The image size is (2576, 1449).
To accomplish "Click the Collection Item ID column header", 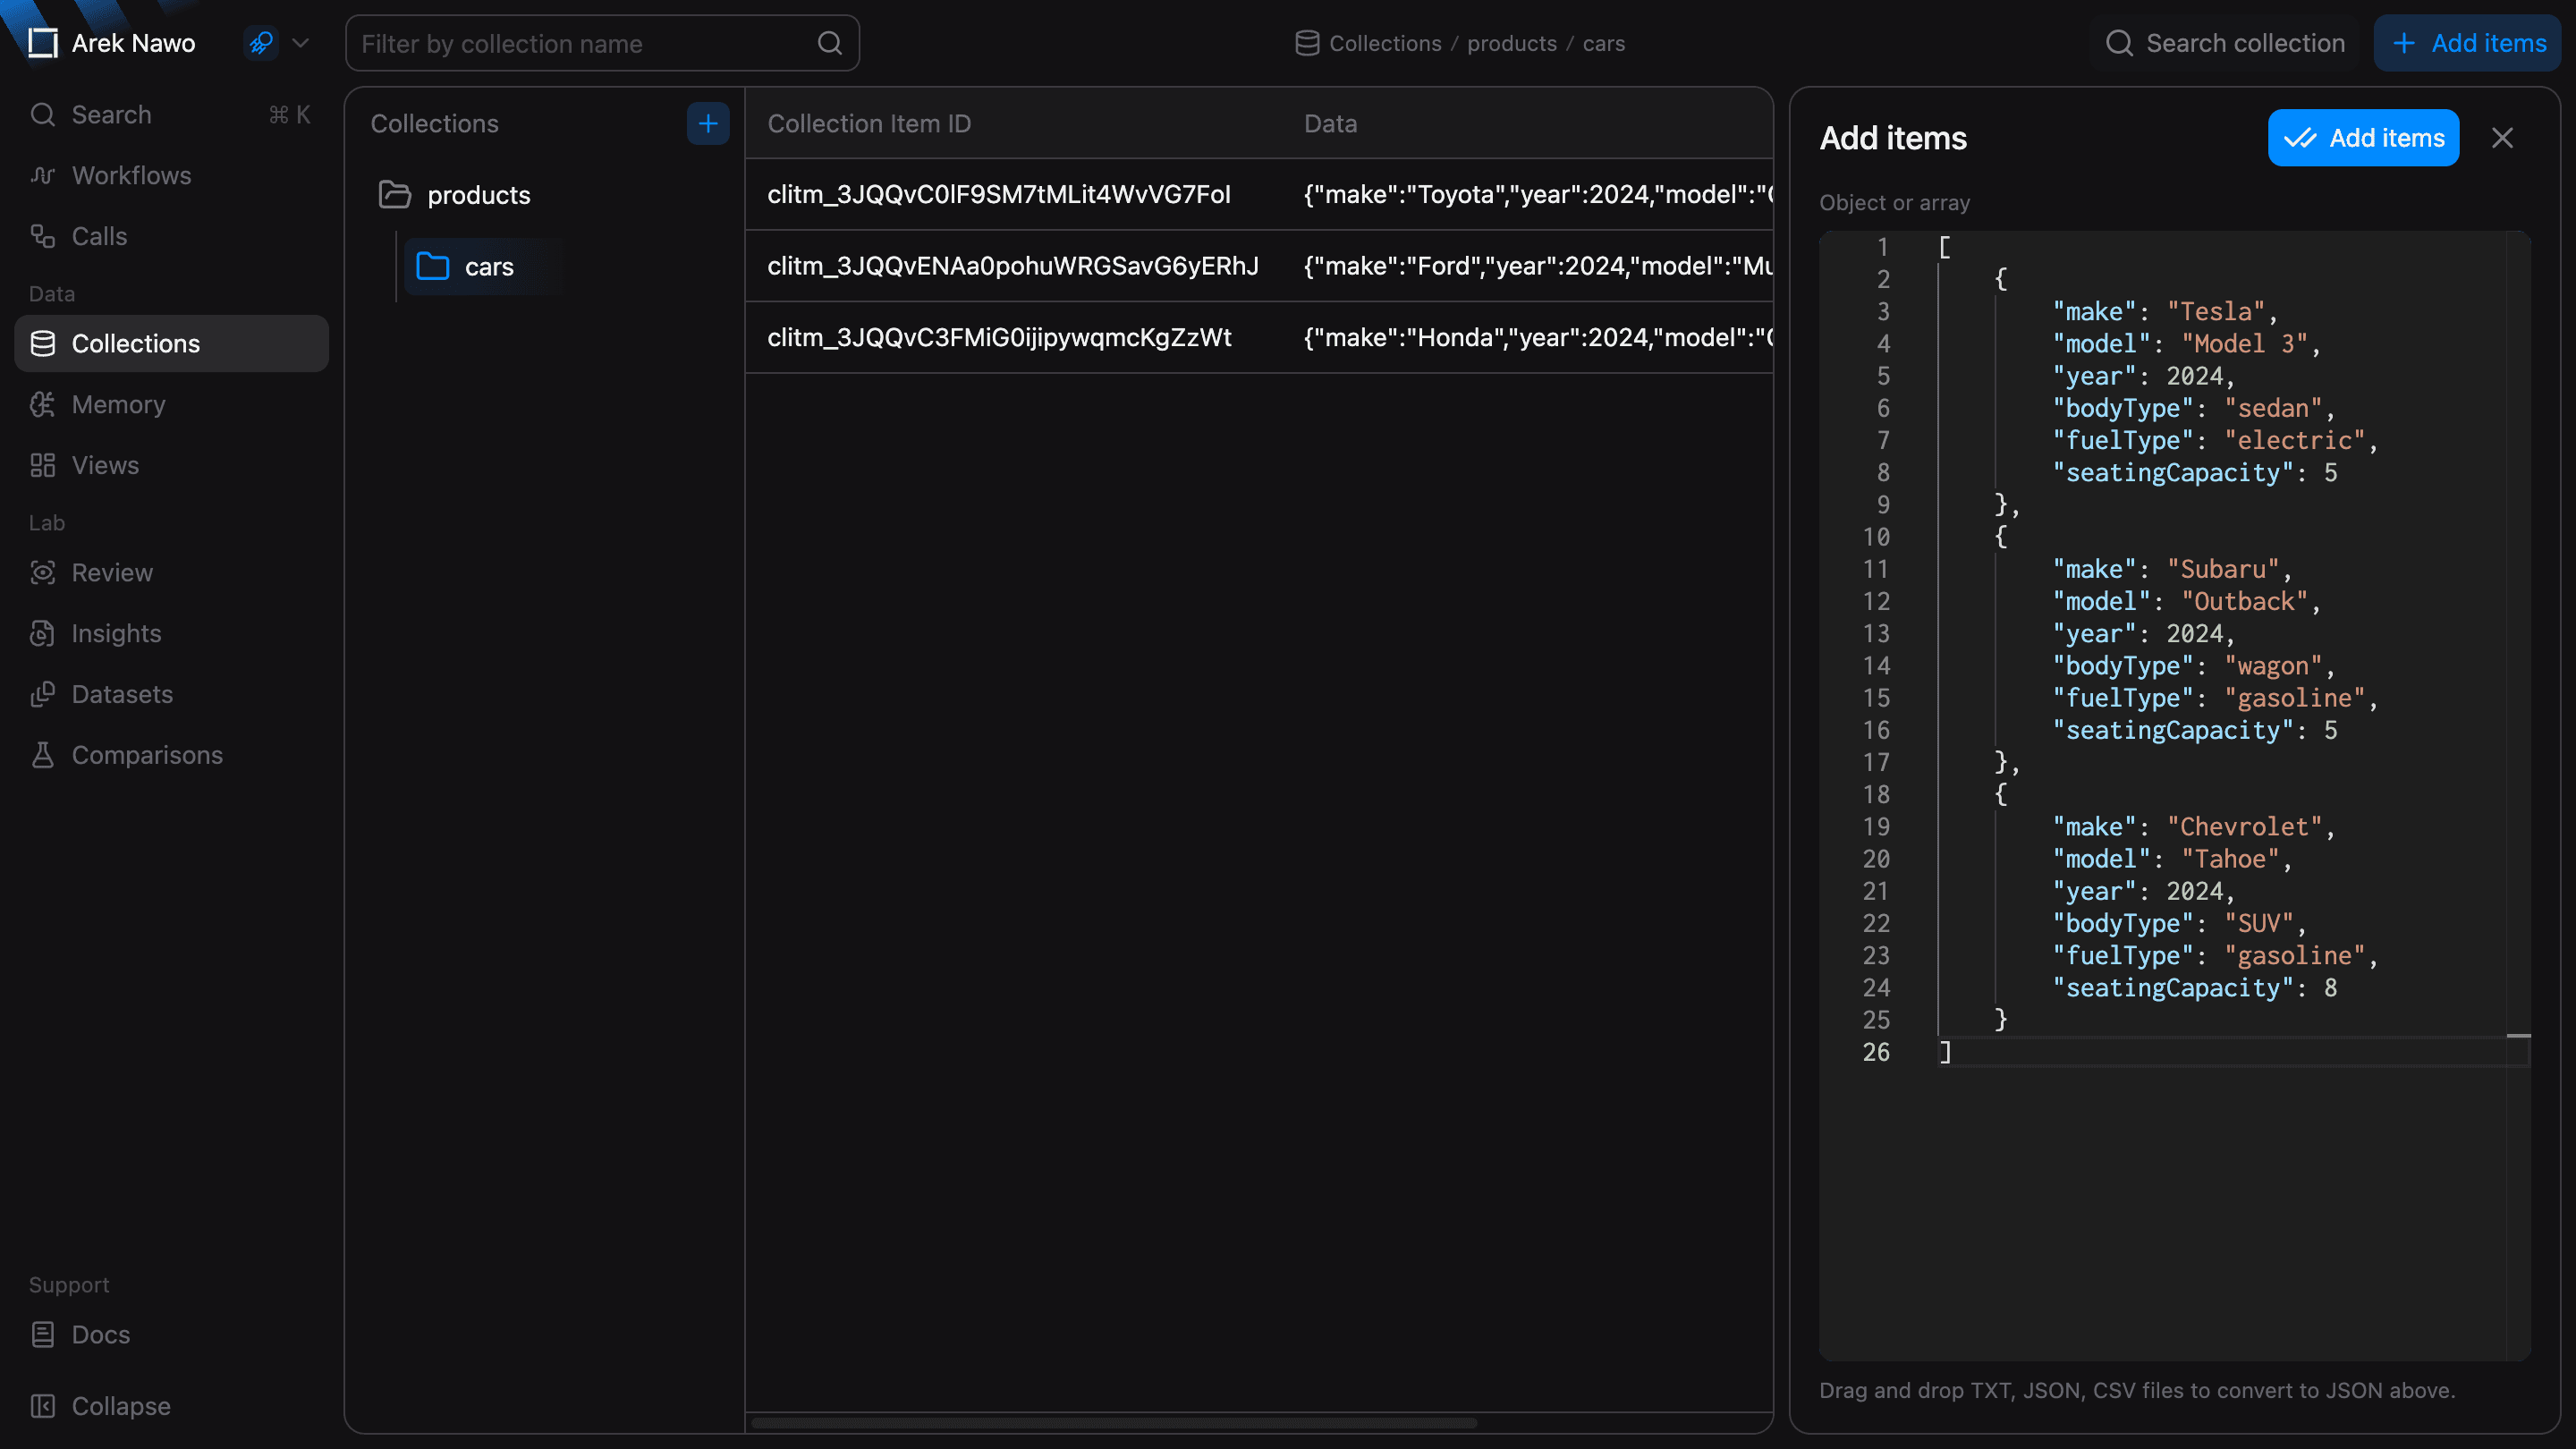I will 869,124.
